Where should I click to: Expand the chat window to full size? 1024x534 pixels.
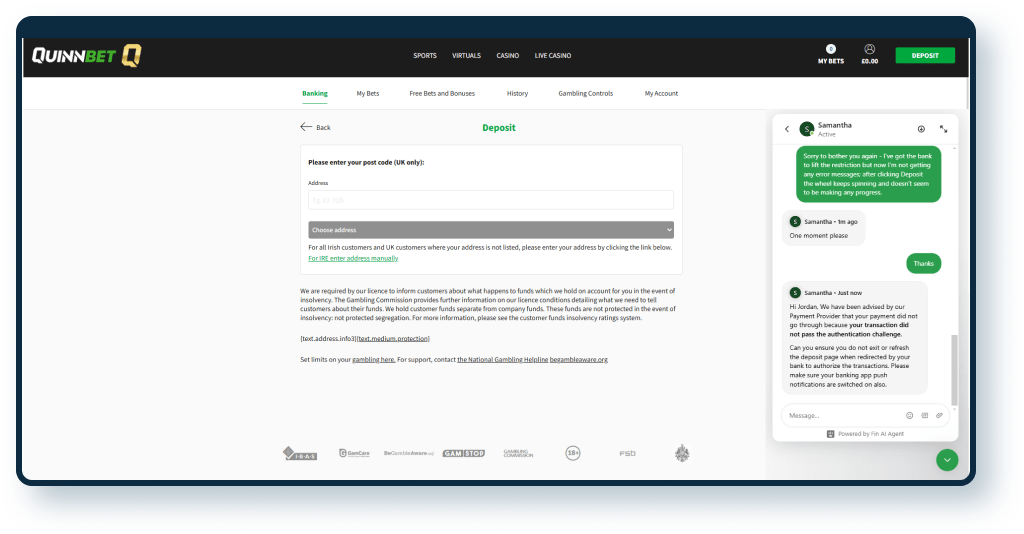(944, 129)
